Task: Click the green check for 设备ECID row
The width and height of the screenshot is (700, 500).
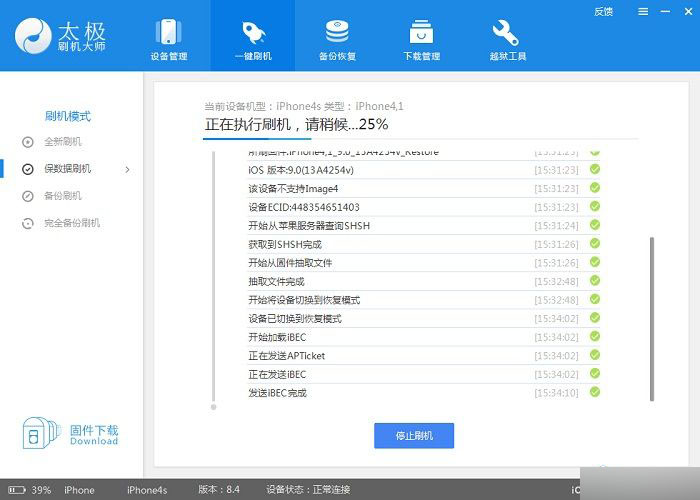Action: tap(595, 206)
